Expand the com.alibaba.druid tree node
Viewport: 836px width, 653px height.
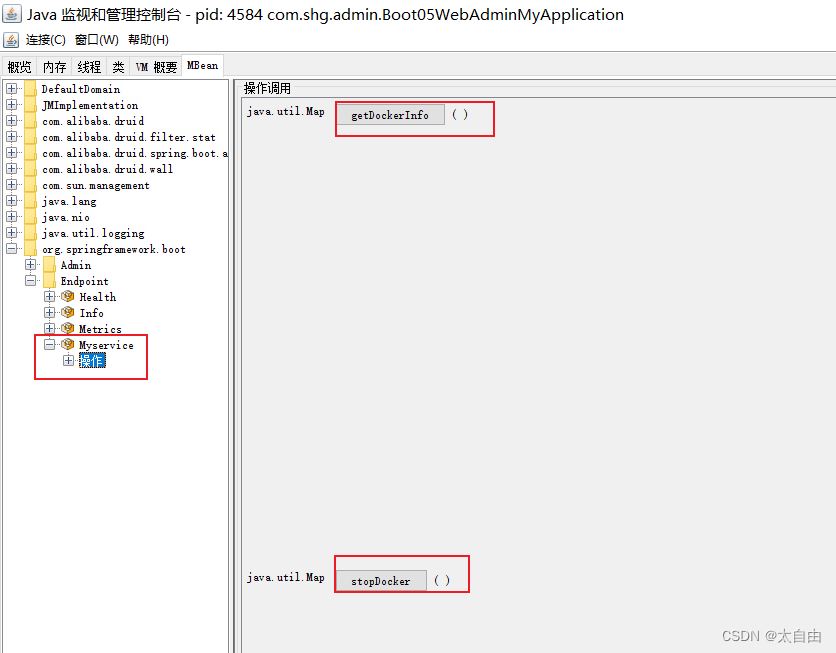(x=9, y=120)
